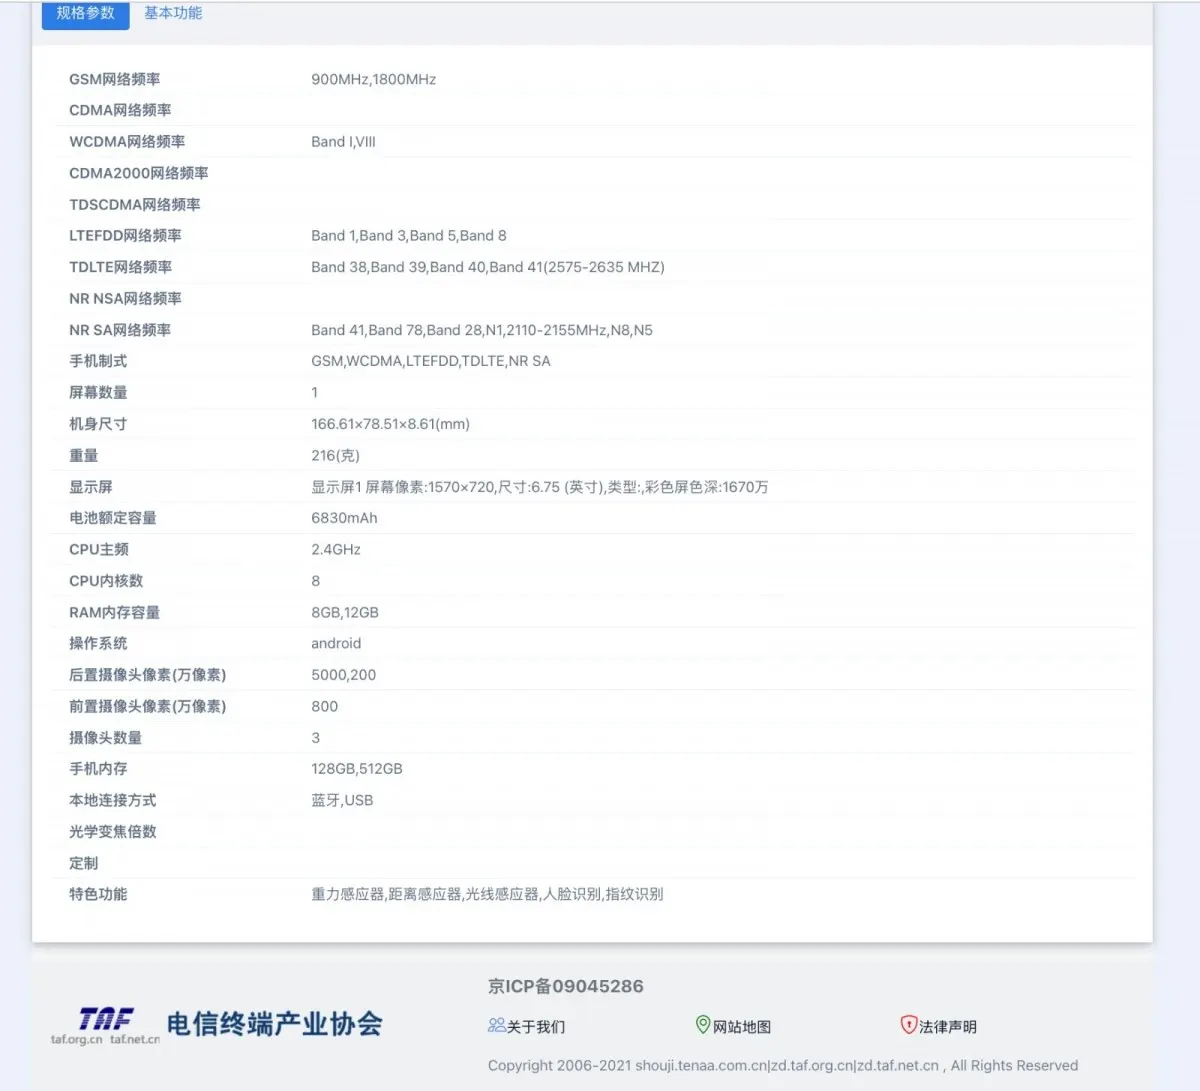
Task: Click the Copyright text at the page bottom
Action: click(783, 1065)
